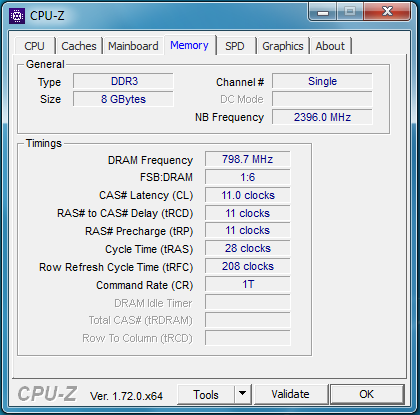Click the Ver. 1.72.0.x64 version text
This screenshot has width=420, height=415.
click(x=126, y=396)
